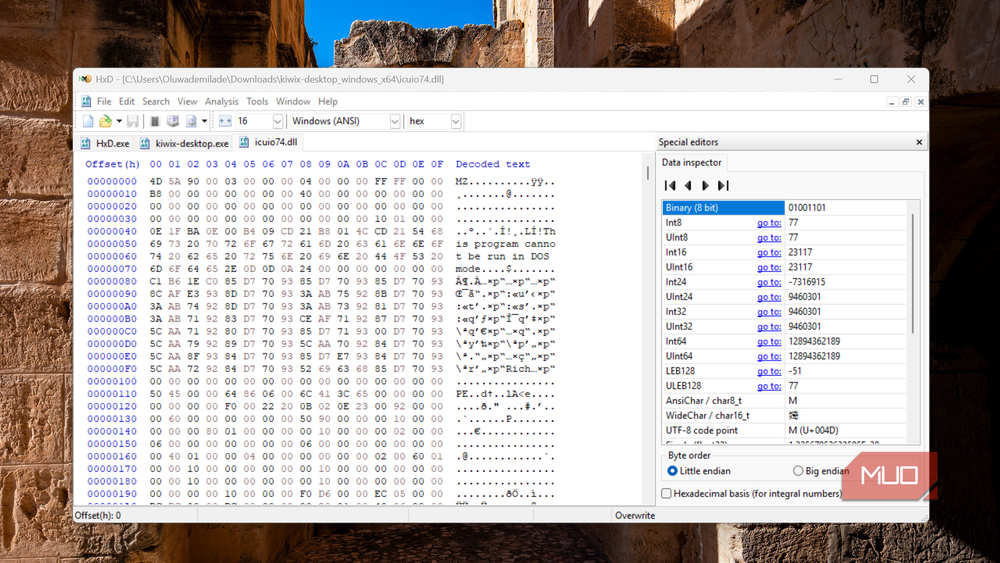The image size is (1000, 563).
Task: Switch to the HxD.exe tab
Action: [105, 143]
